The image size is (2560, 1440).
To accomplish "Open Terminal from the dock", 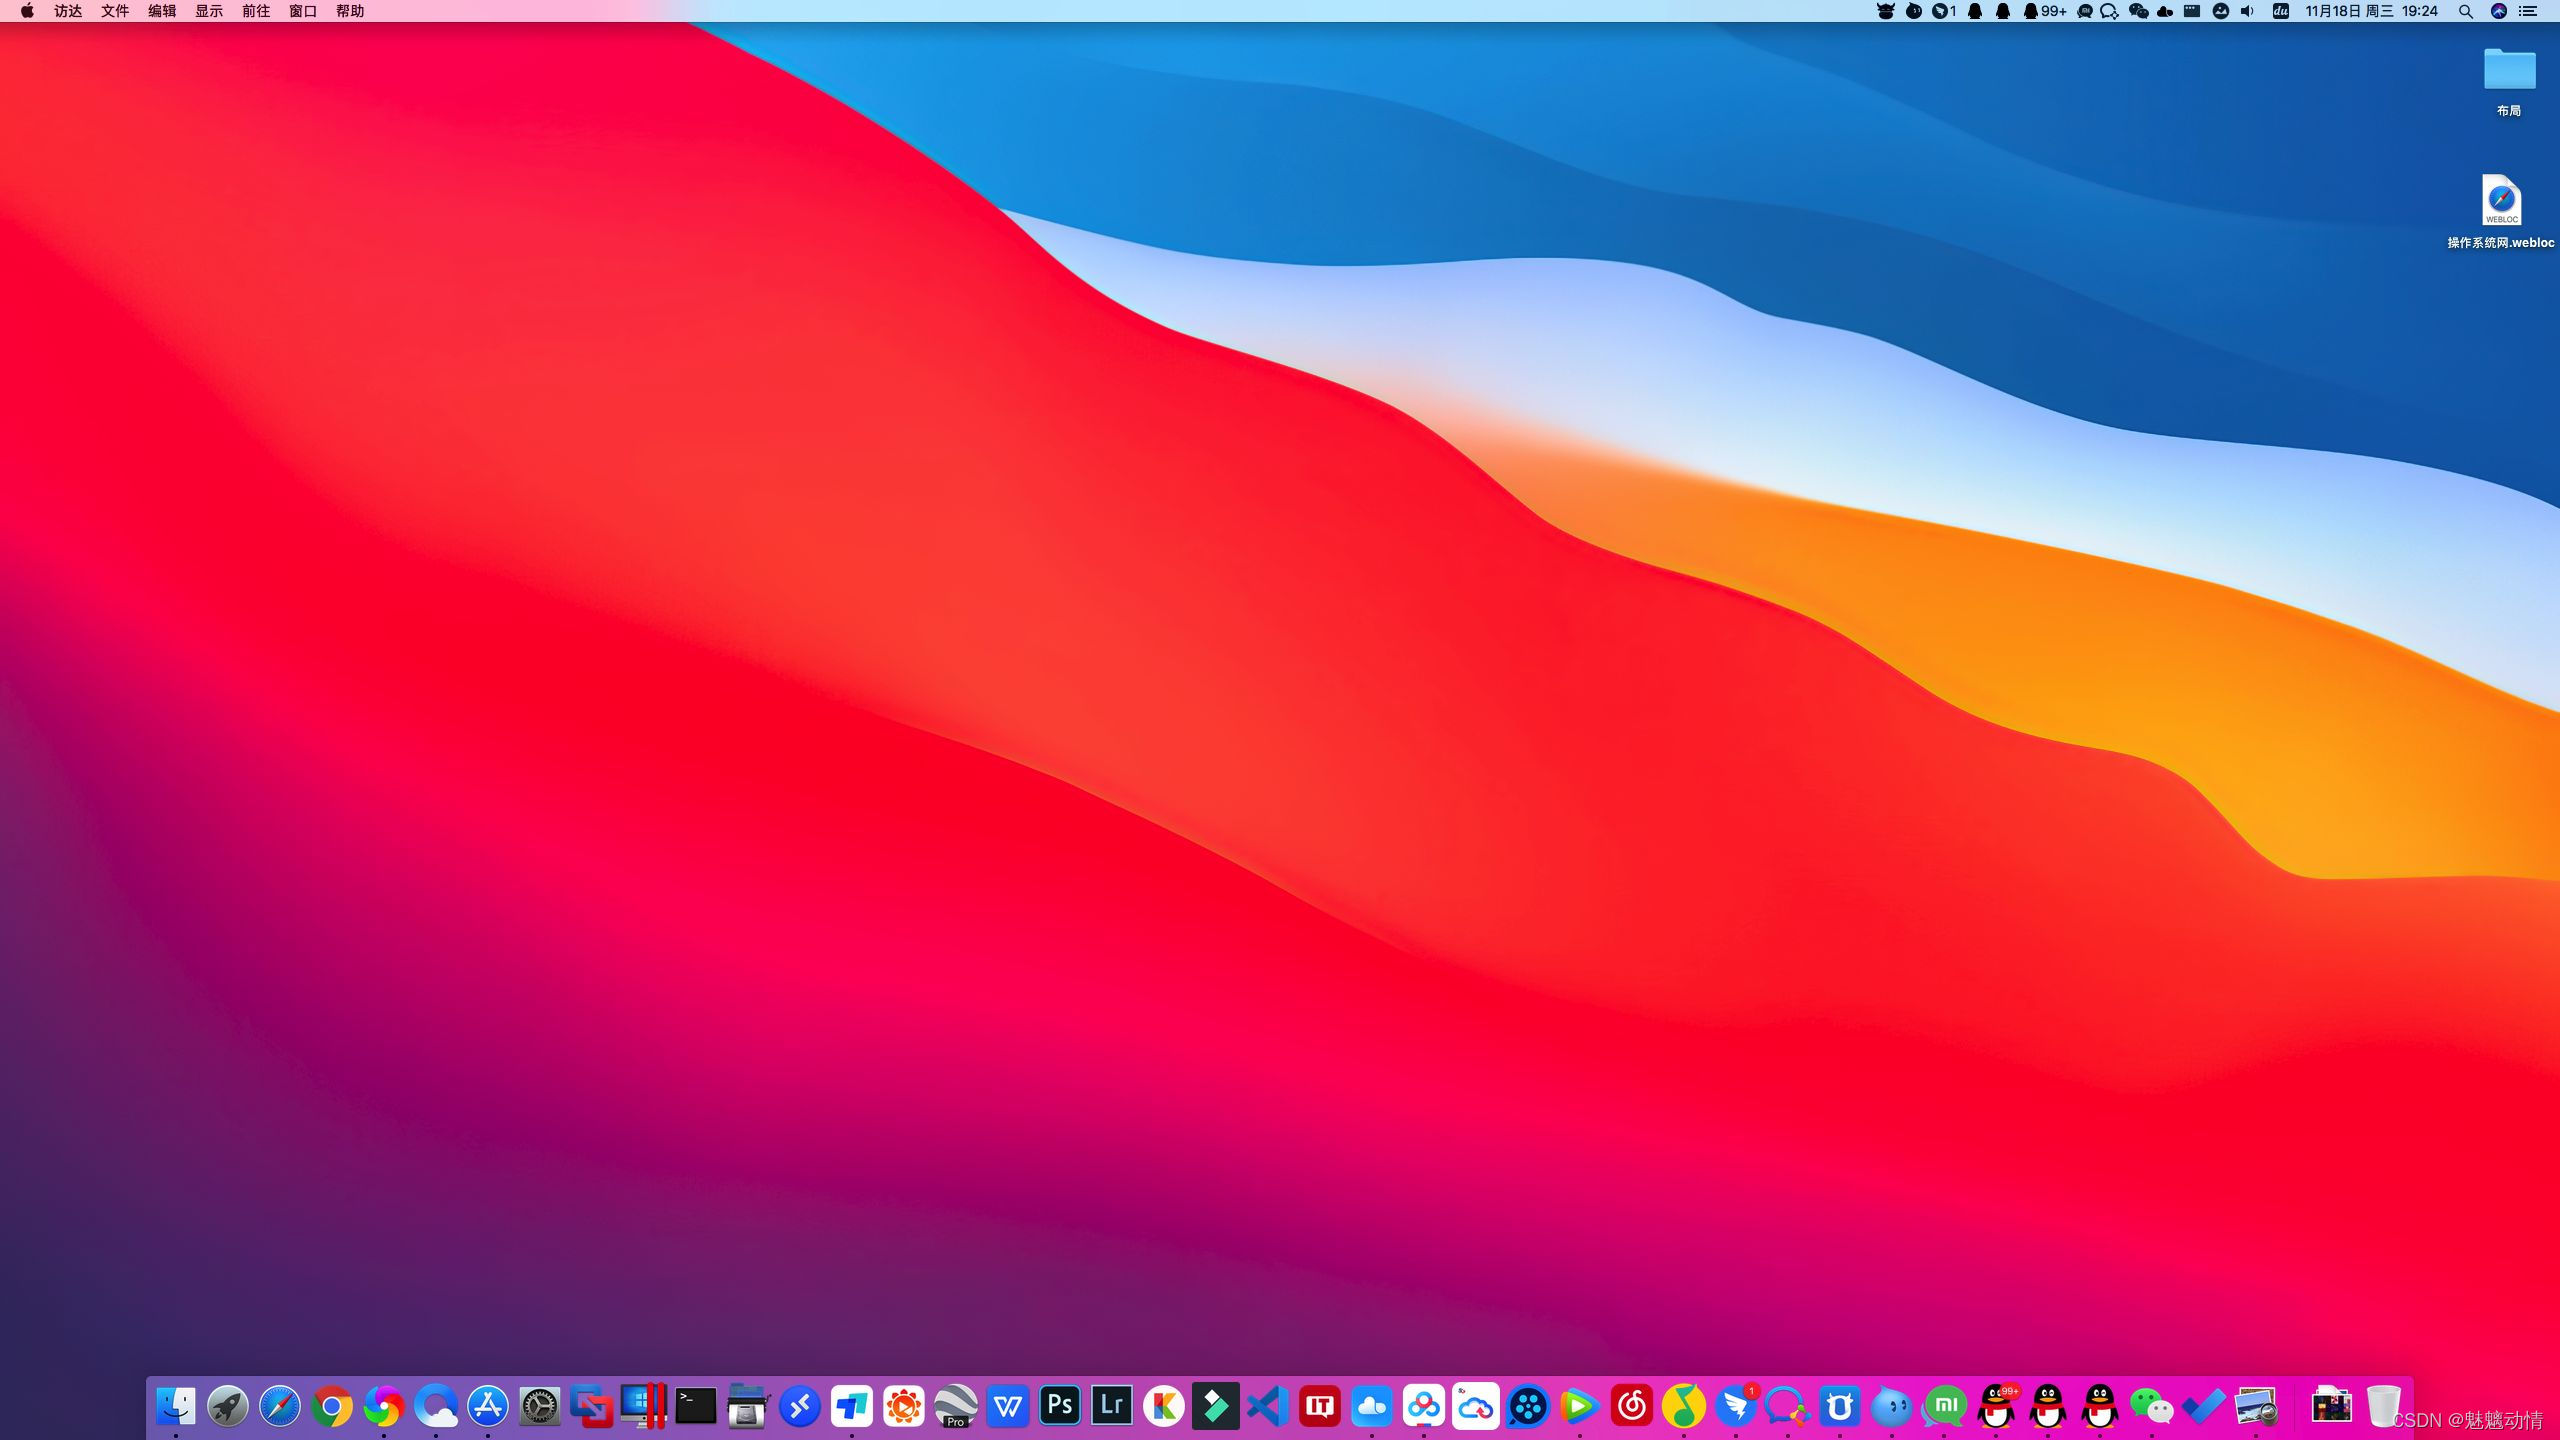I will 696,1406.
